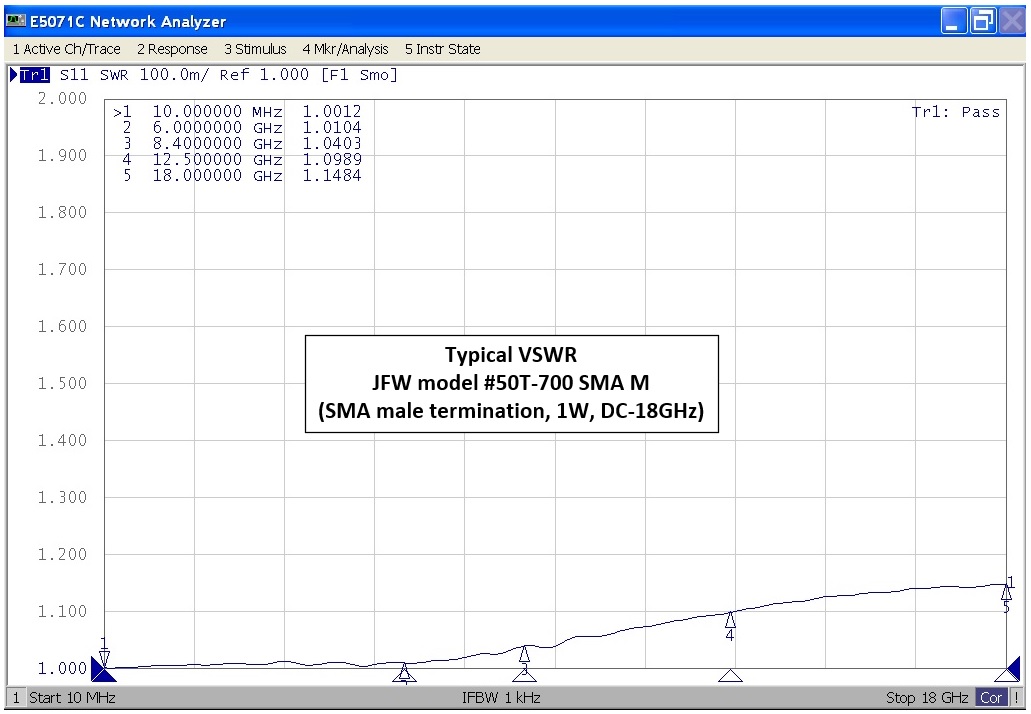Screen dimensions: 1031x714
Task: Select marker 1 row at 10.000000 MHz
Action: click(x=237, y=112)
